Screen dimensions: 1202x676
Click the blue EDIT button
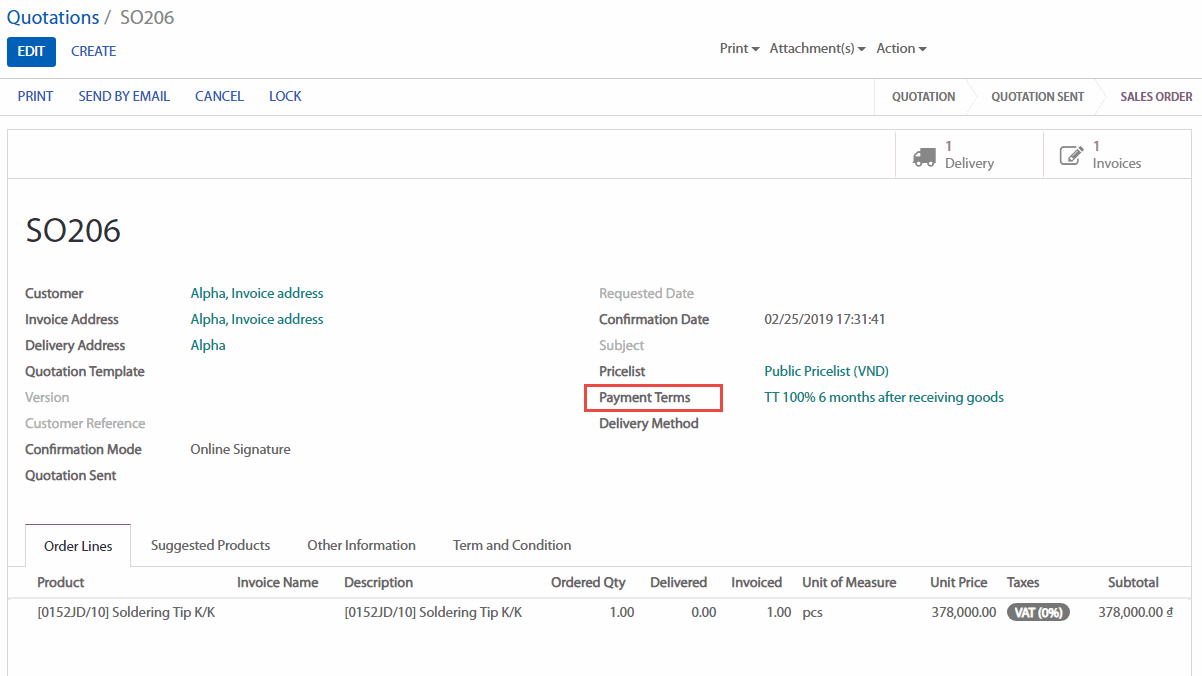(x=31, y=52)
